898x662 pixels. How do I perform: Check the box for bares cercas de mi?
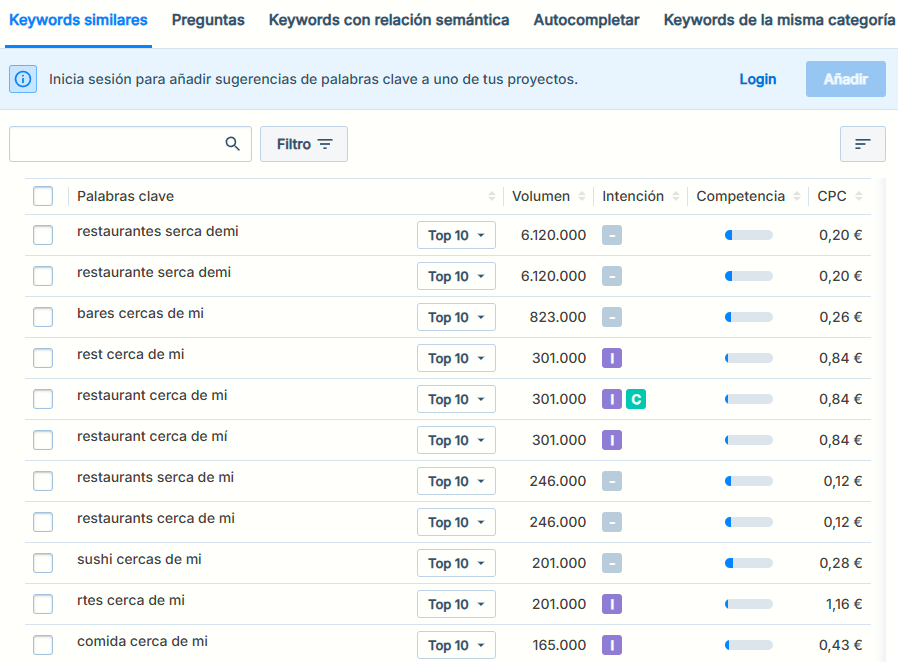tap(43, 317)
